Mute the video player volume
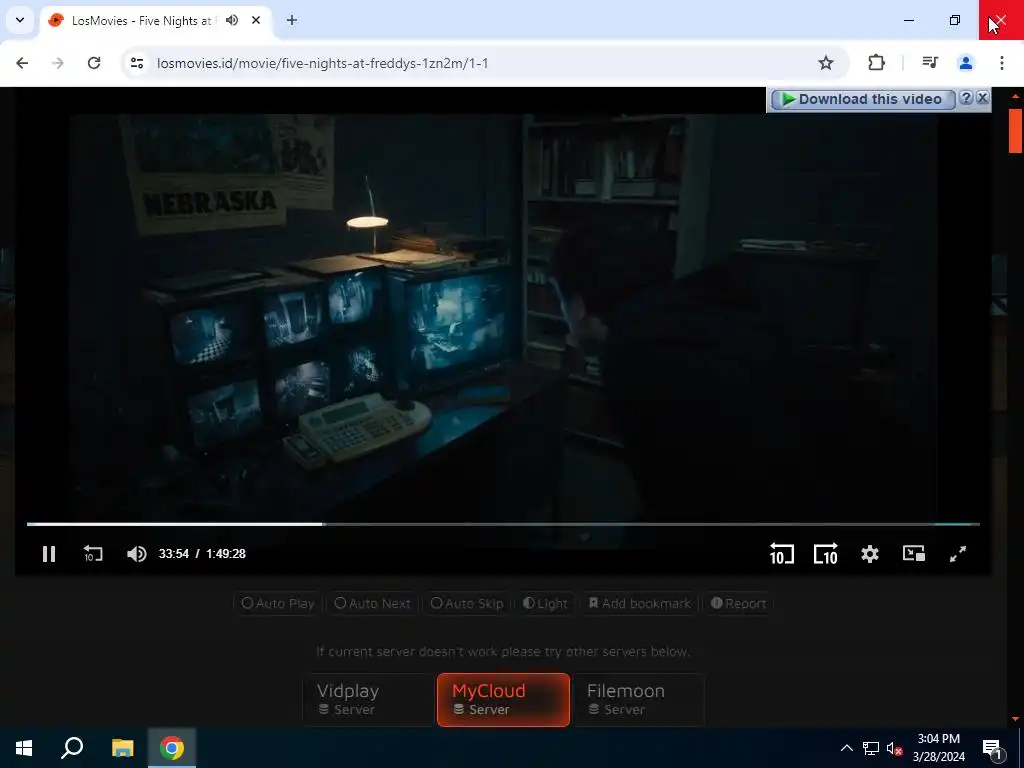 (x=136, y=554)
